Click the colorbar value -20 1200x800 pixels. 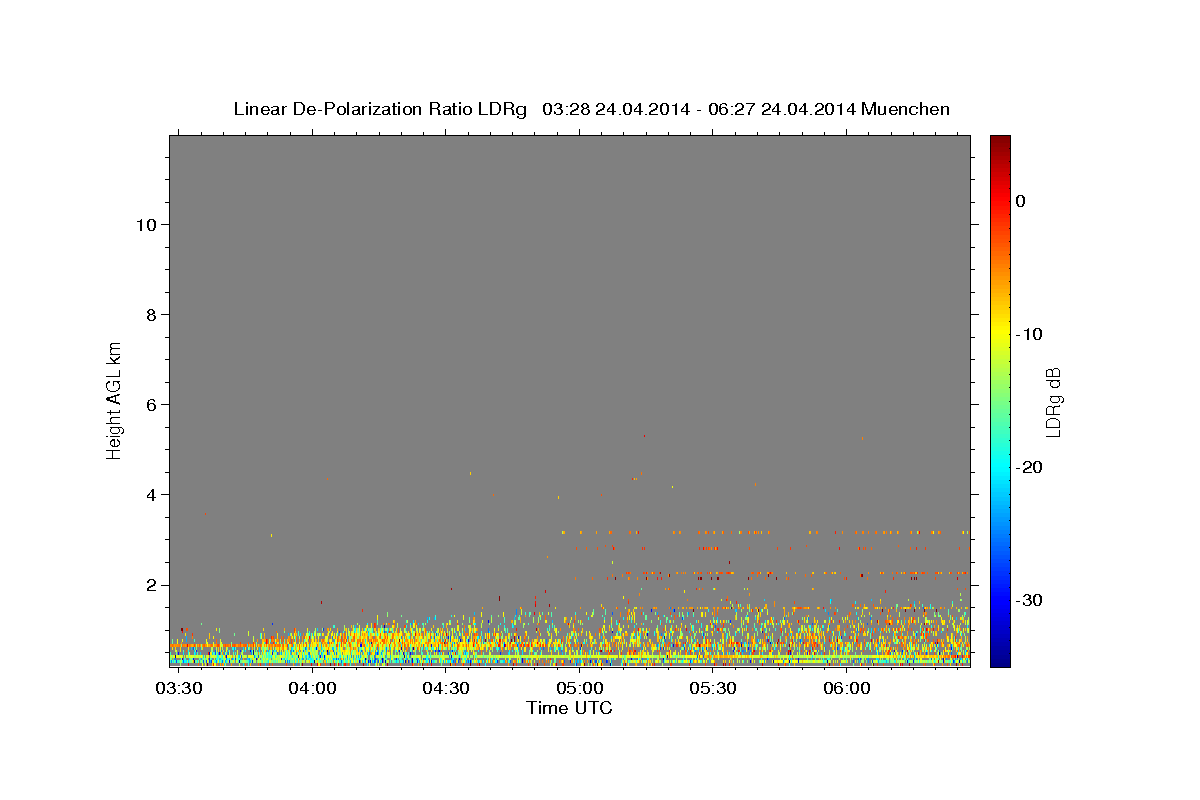click(x=1029, y=467)
